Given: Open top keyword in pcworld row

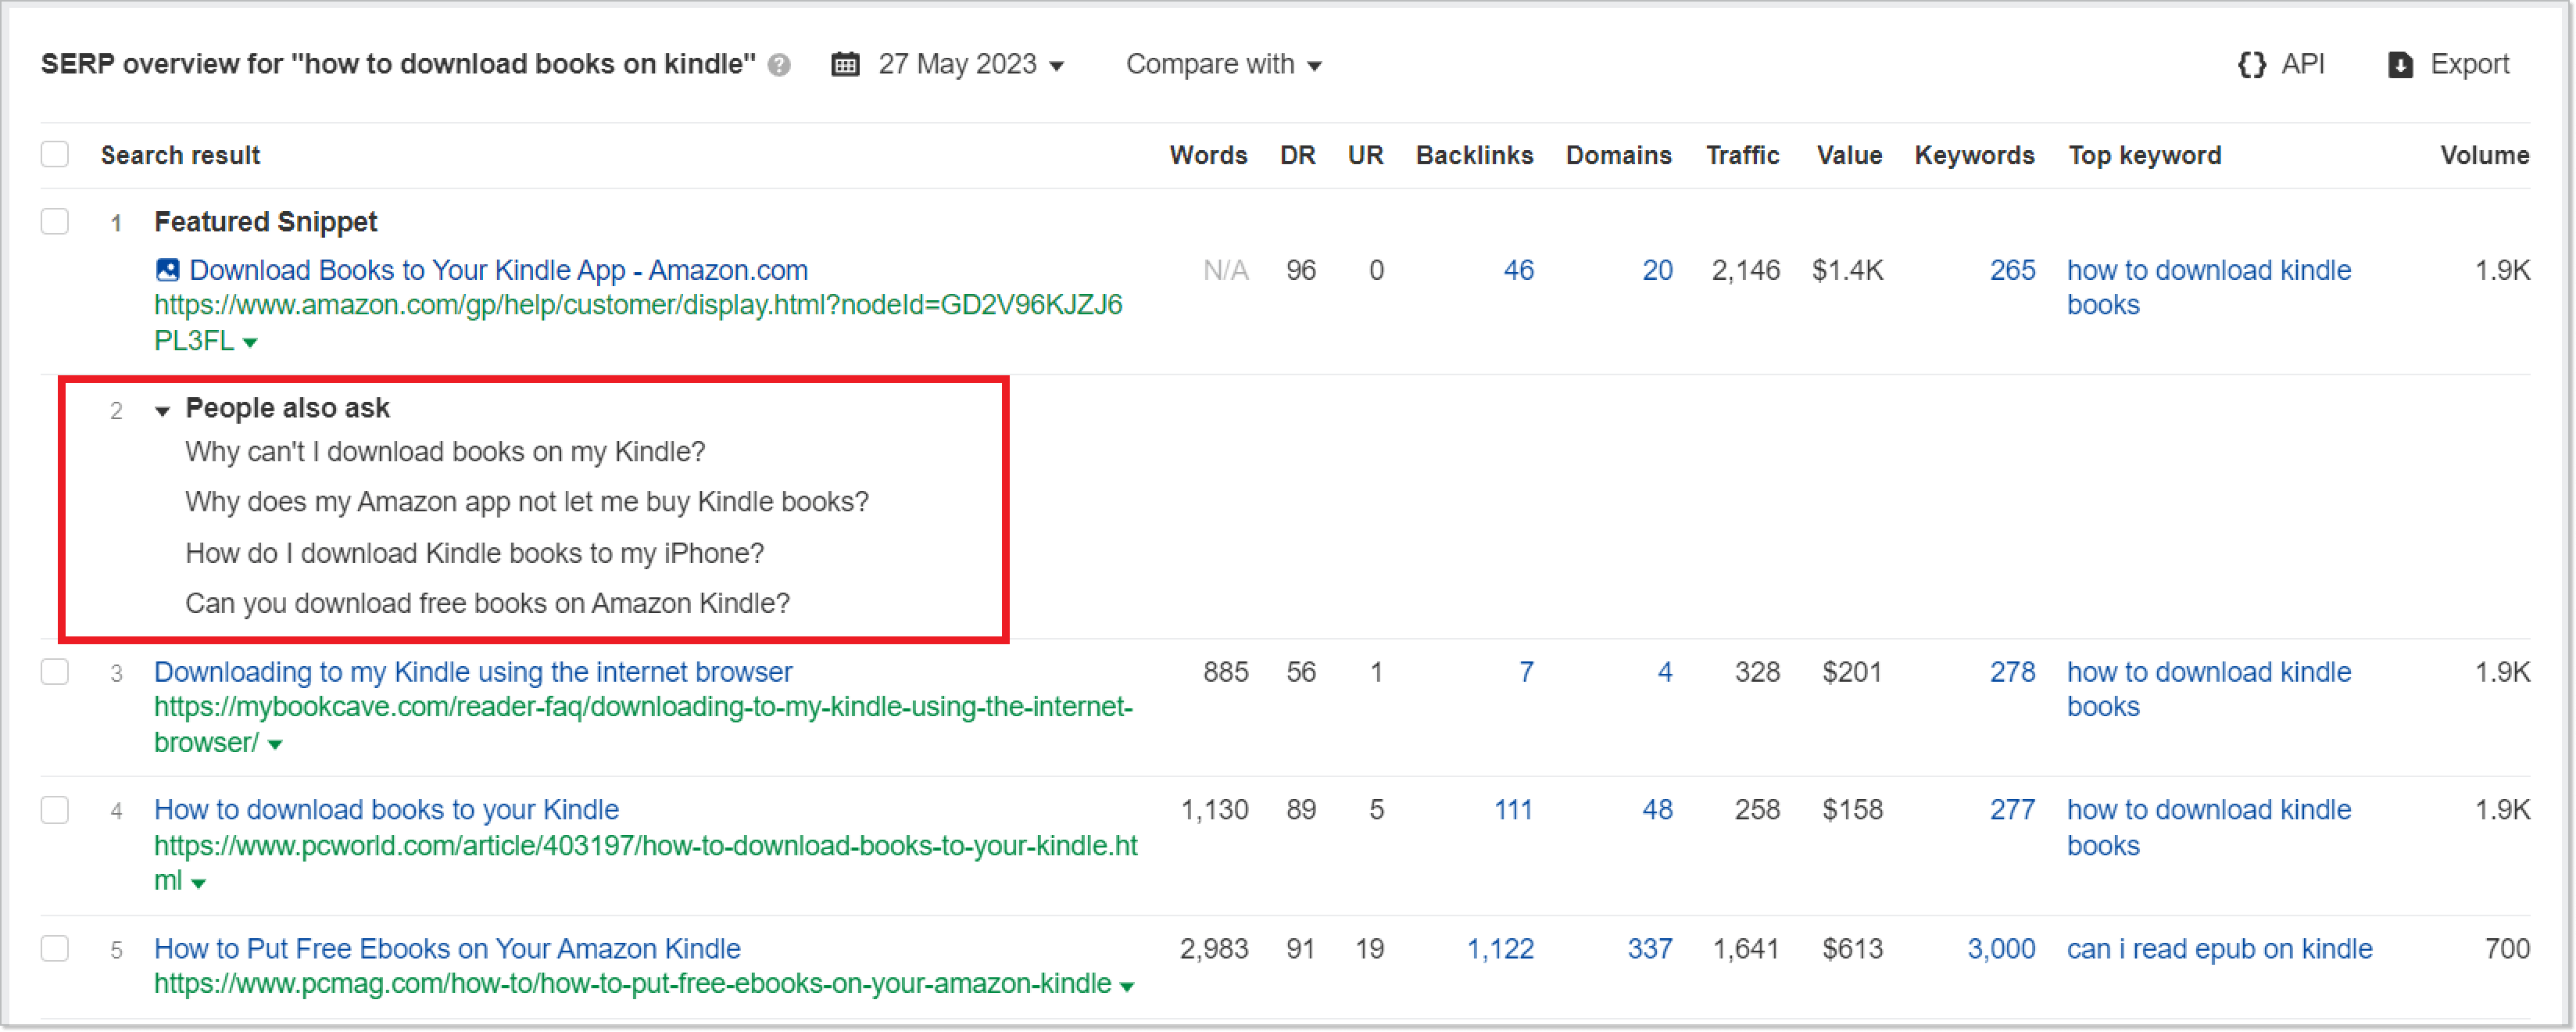Looking at the screenshot, I should click(x=2208, y=828).
